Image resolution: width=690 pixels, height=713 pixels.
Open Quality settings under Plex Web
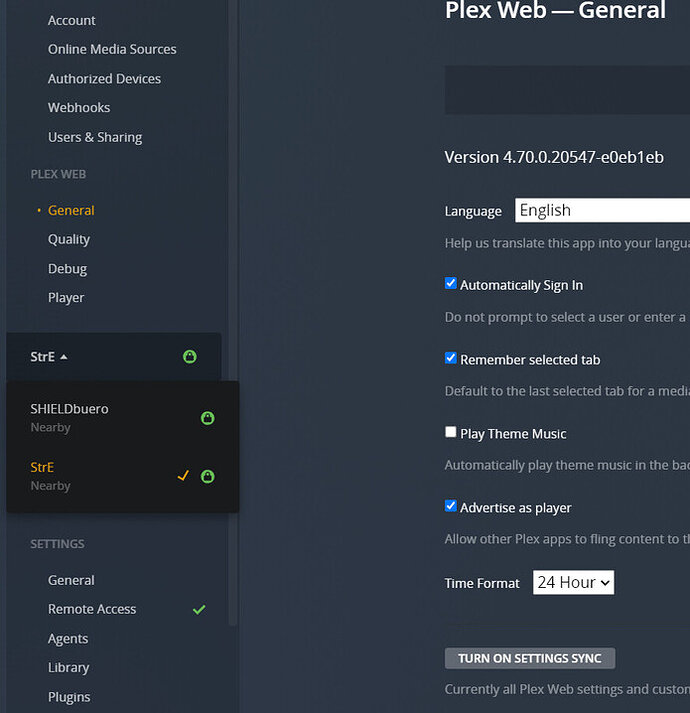[x=69, y=240]
